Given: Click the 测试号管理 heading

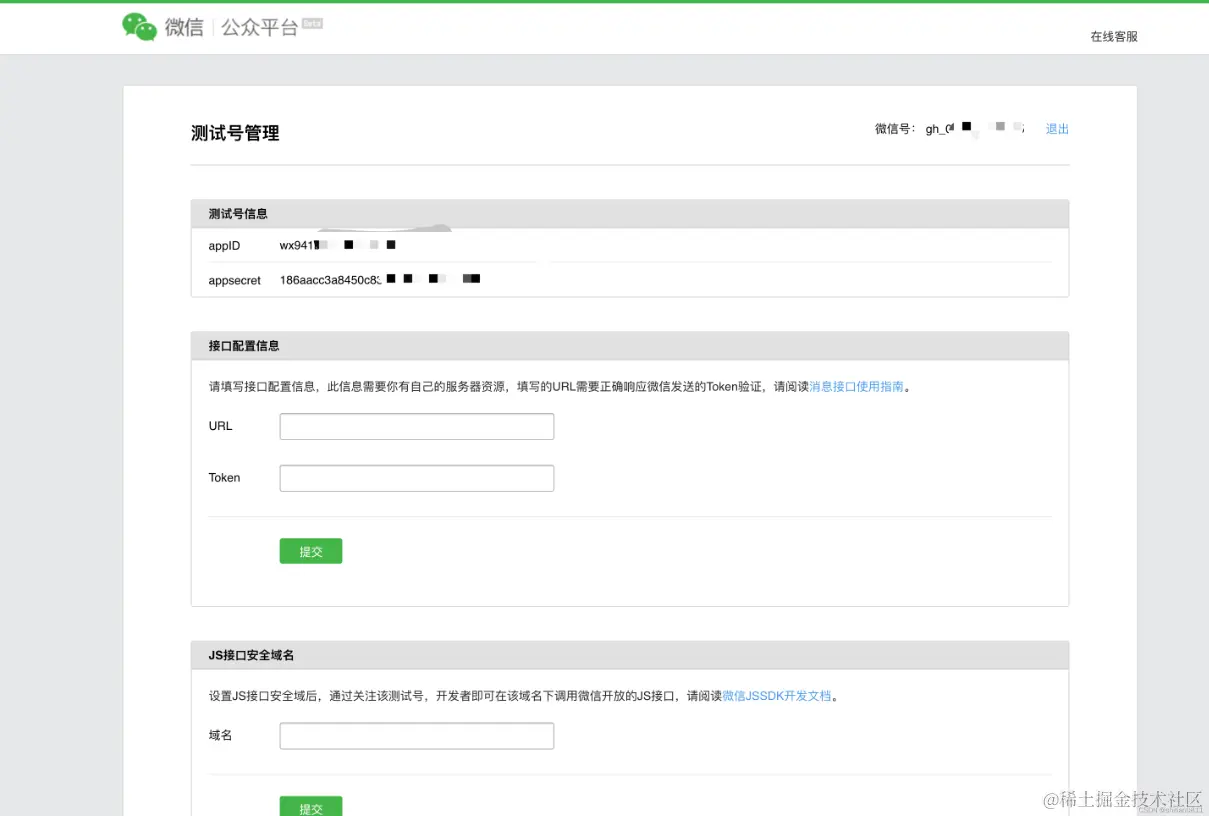Looking at the screenshot, I should [x=235, y=133].
